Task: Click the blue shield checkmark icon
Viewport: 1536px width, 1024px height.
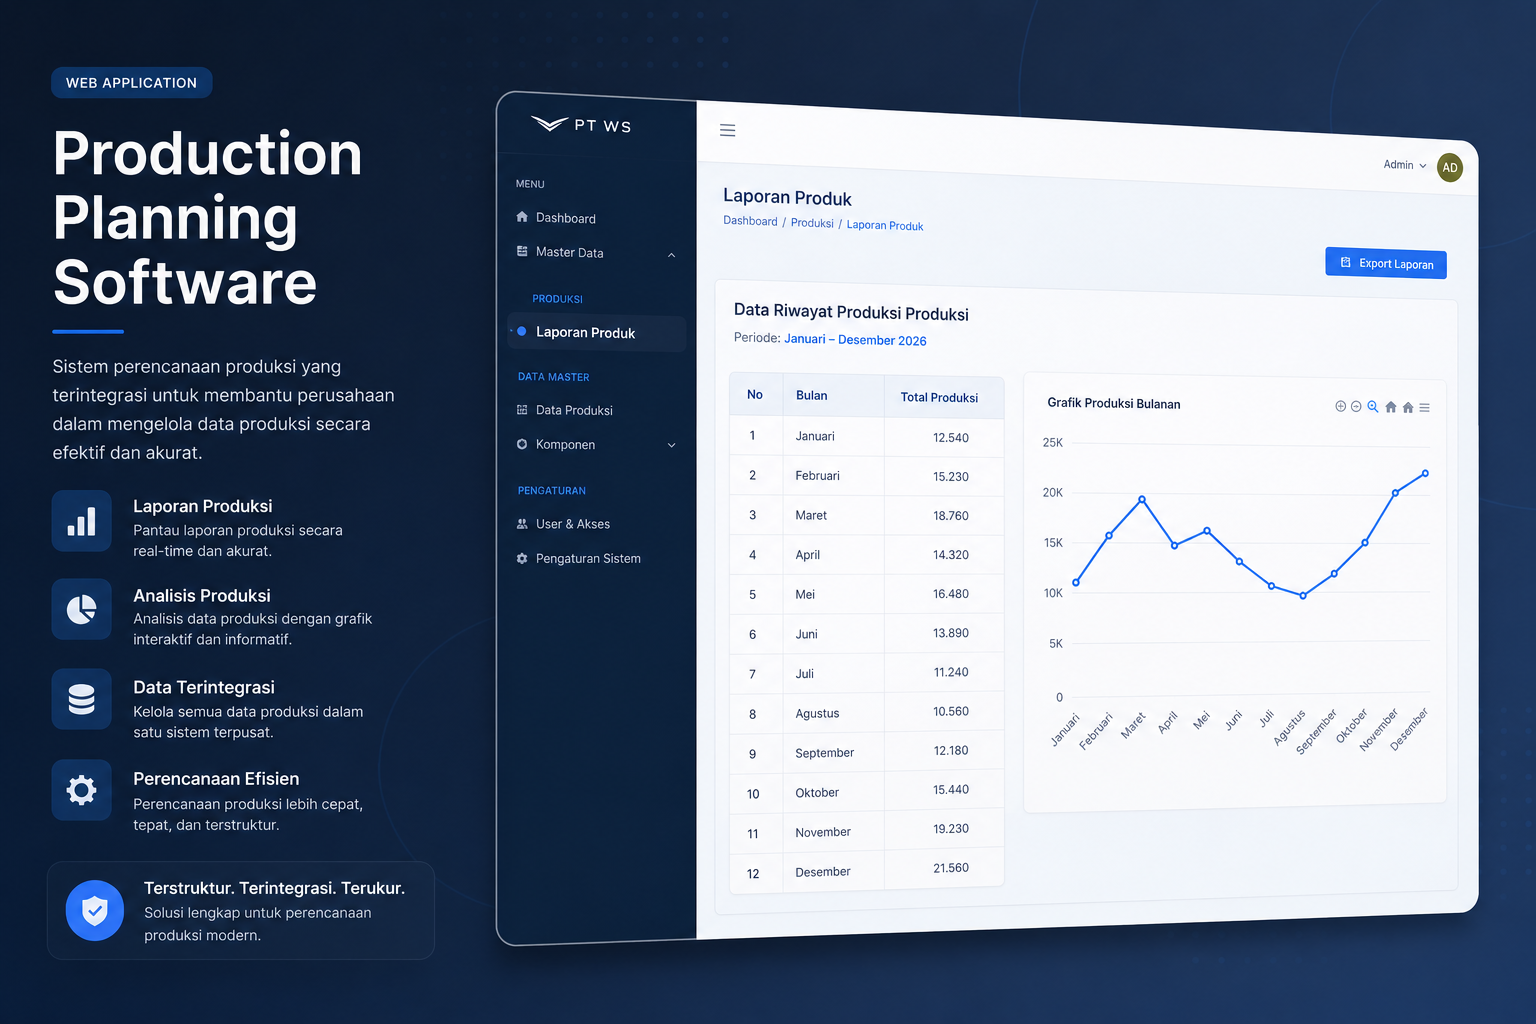Action: [x=95, y=910]
